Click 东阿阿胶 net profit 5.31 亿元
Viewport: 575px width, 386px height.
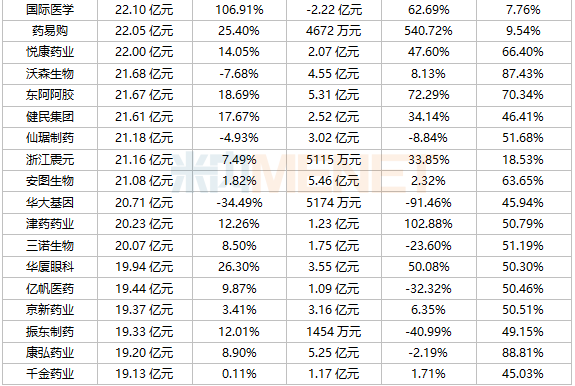(x=333, y=95)
